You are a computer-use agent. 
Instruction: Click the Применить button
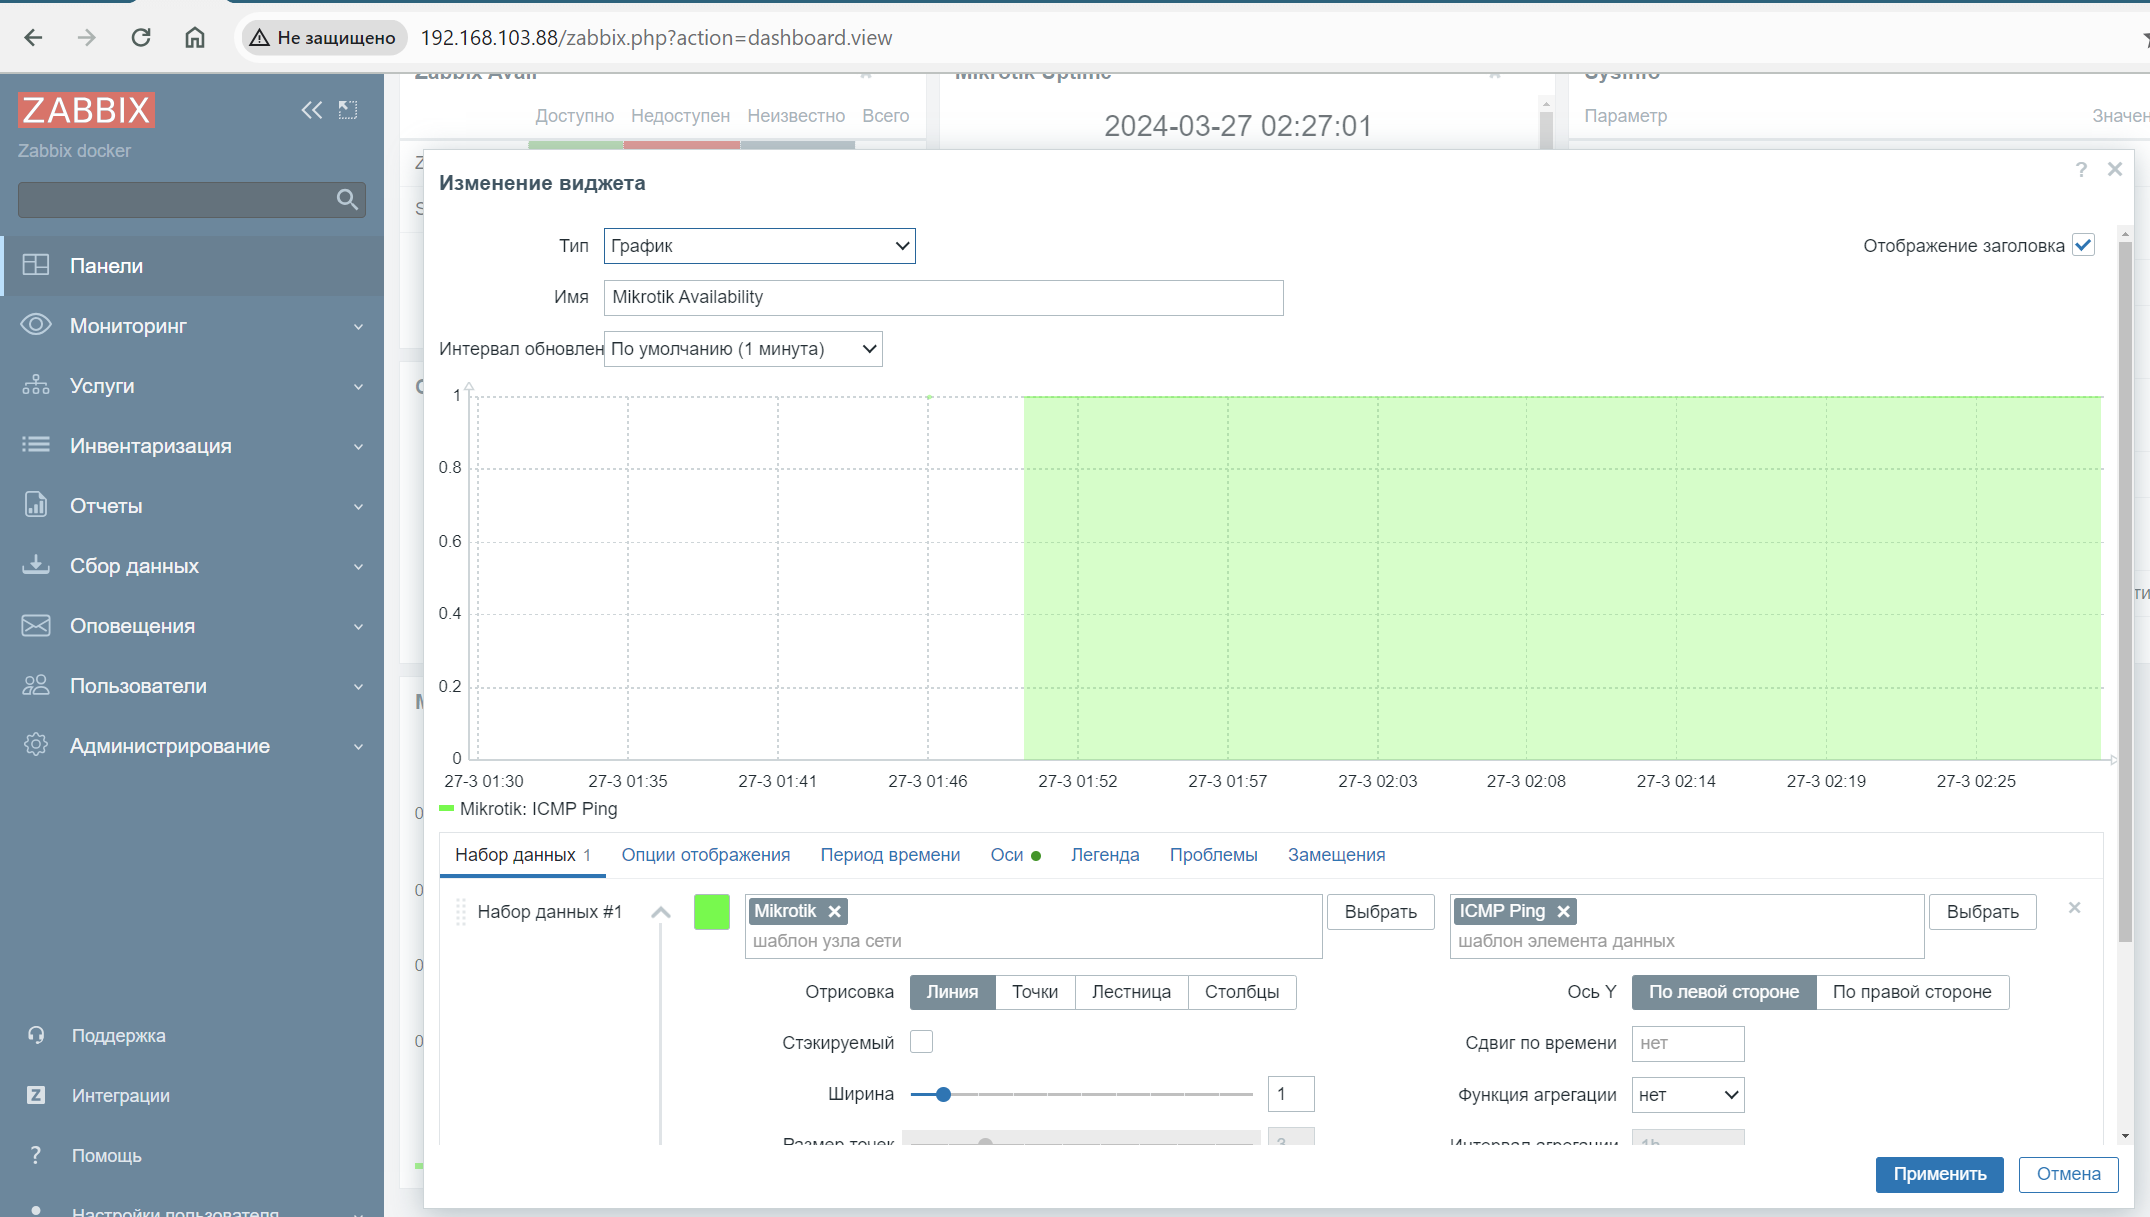pyautogui.click(x=1938, y=1174)
